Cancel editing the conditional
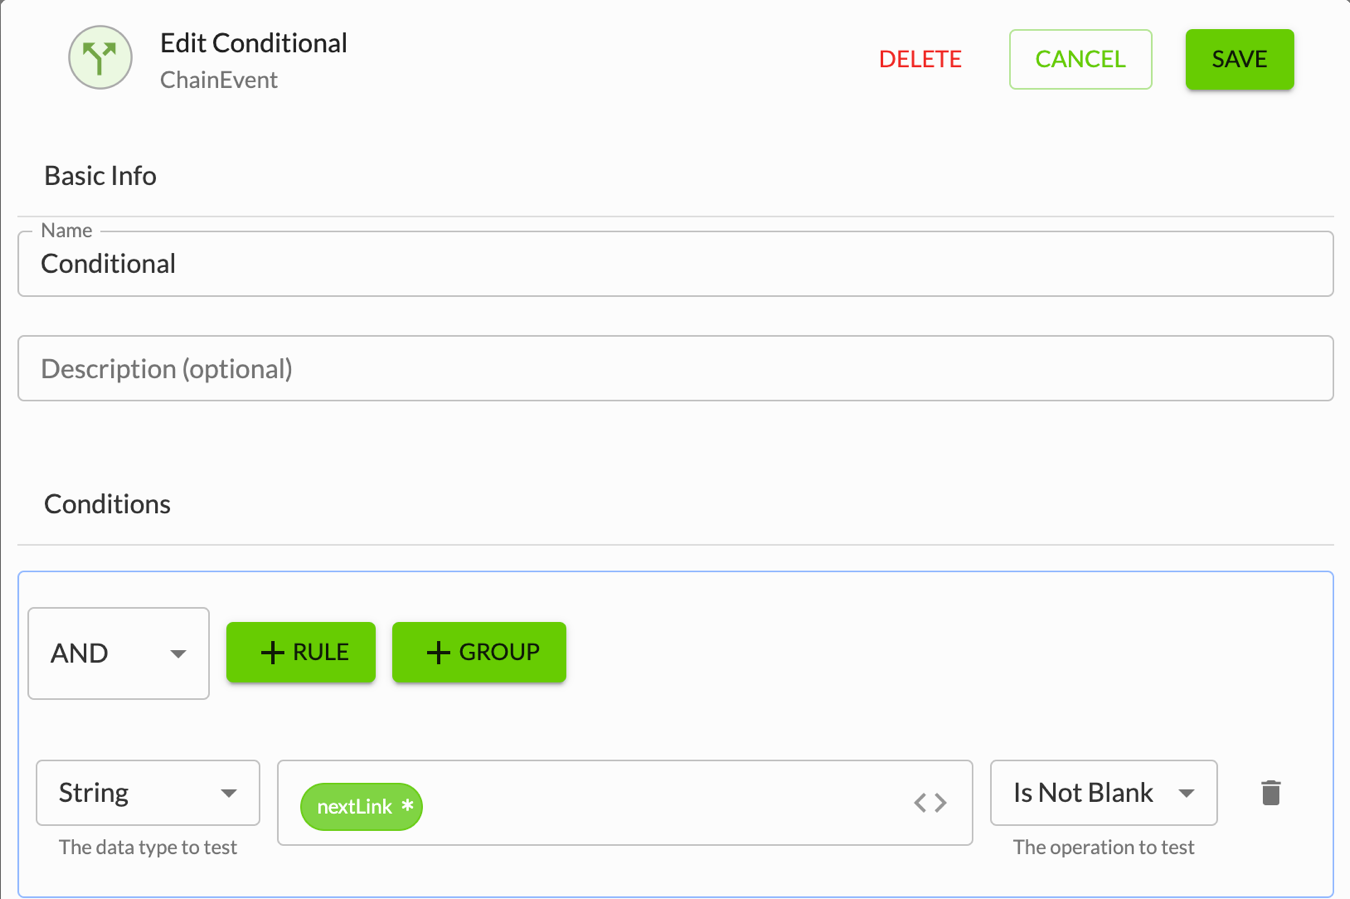 pyautogui.click(x=1080, y=59)
